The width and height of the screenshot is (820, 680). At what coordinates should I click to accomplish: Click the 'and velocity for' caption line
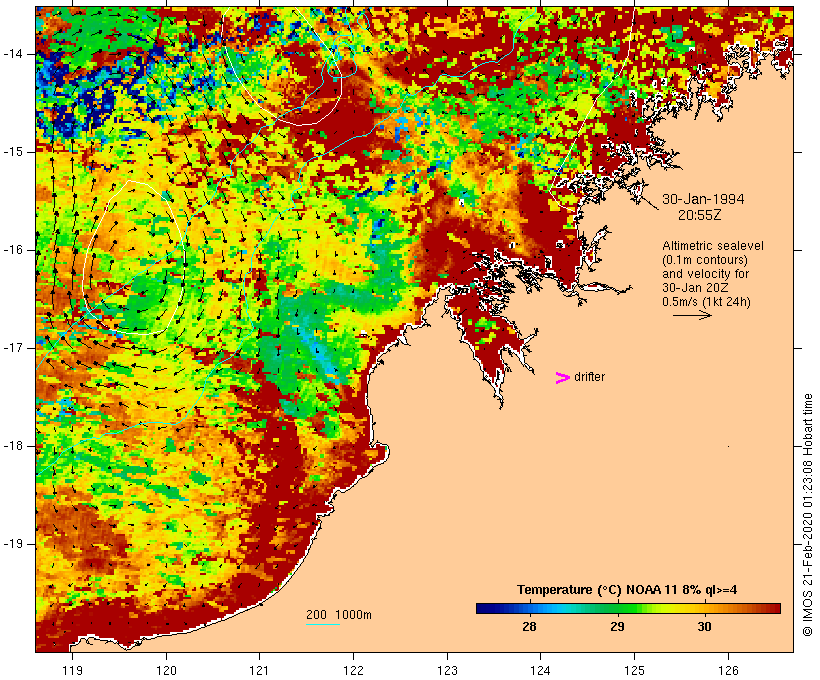pyautogui.click(x=705, y=274)
